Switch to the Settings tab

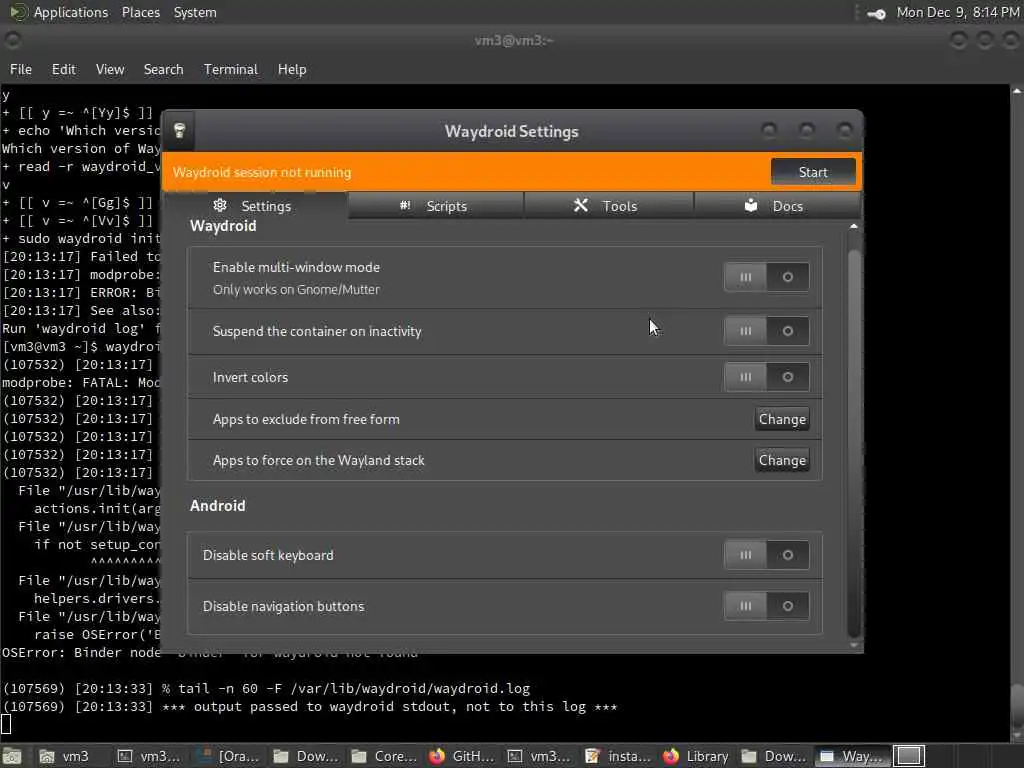click(x=255, y=206)
